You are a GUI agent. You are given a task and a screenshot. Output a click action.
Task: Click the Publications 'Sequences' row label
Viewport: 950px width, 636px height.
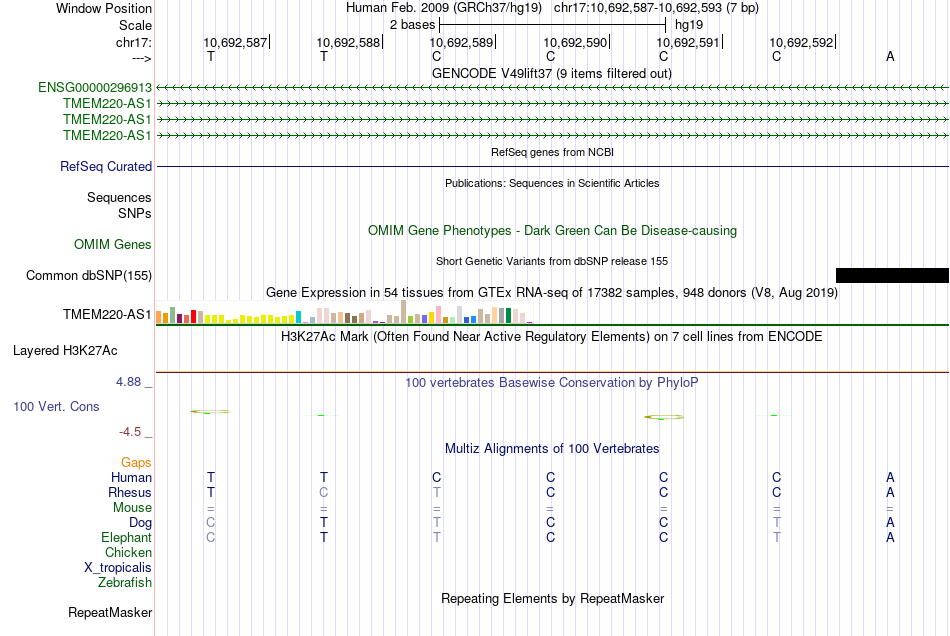click(x=119, y=197)
